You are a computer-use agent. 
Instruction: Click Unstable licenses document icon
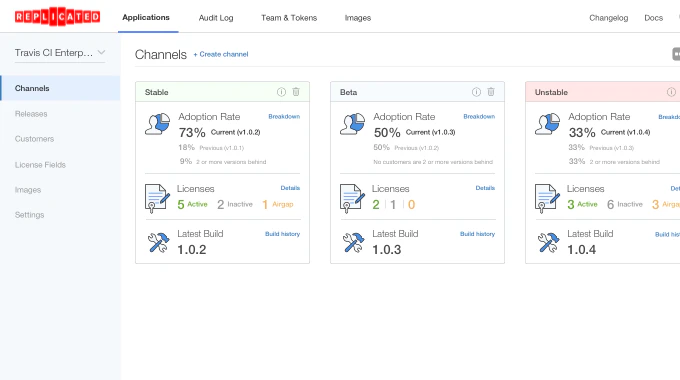(x=547, y=198)
